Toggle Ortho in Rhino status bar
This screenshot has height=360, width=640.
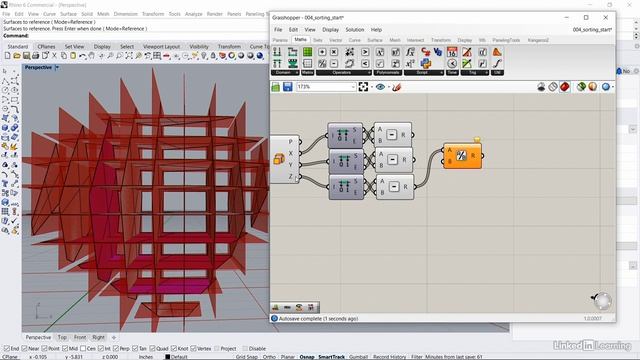point(269,357)
